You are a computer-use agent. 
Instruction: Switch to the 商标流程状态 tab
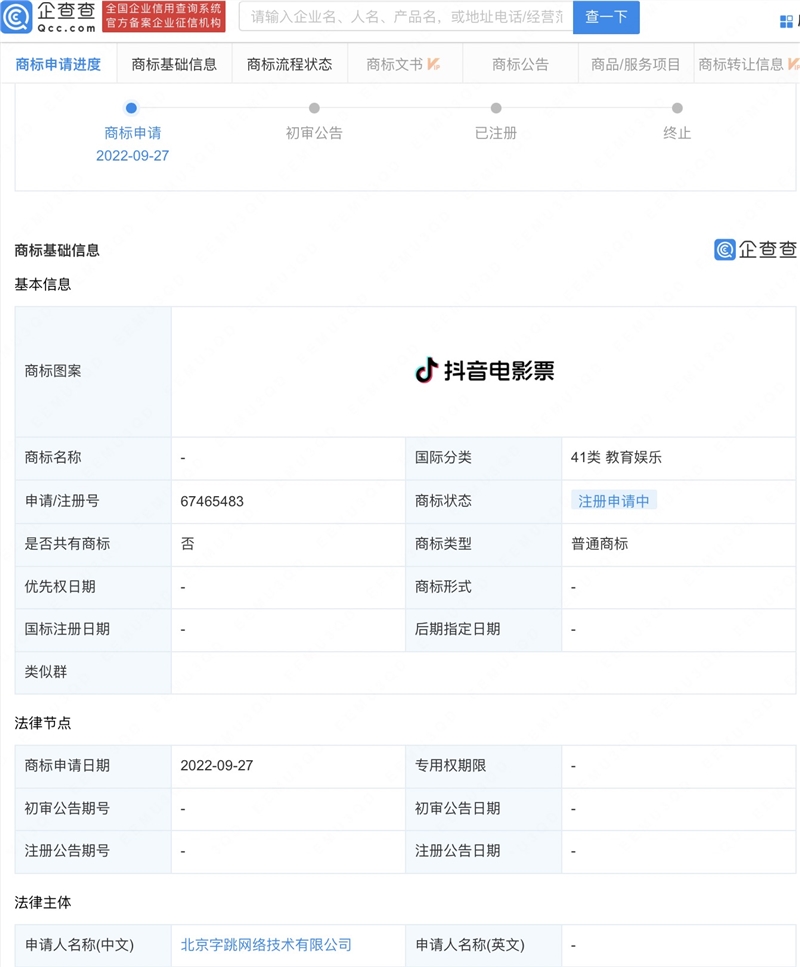[x=289, y=63]
